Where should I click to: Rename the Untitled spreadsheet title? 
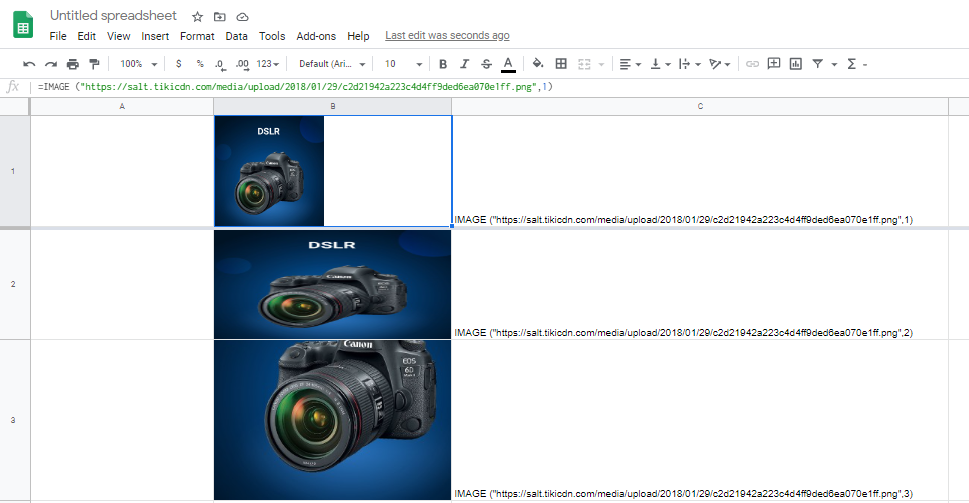click(x=113, y=15)
